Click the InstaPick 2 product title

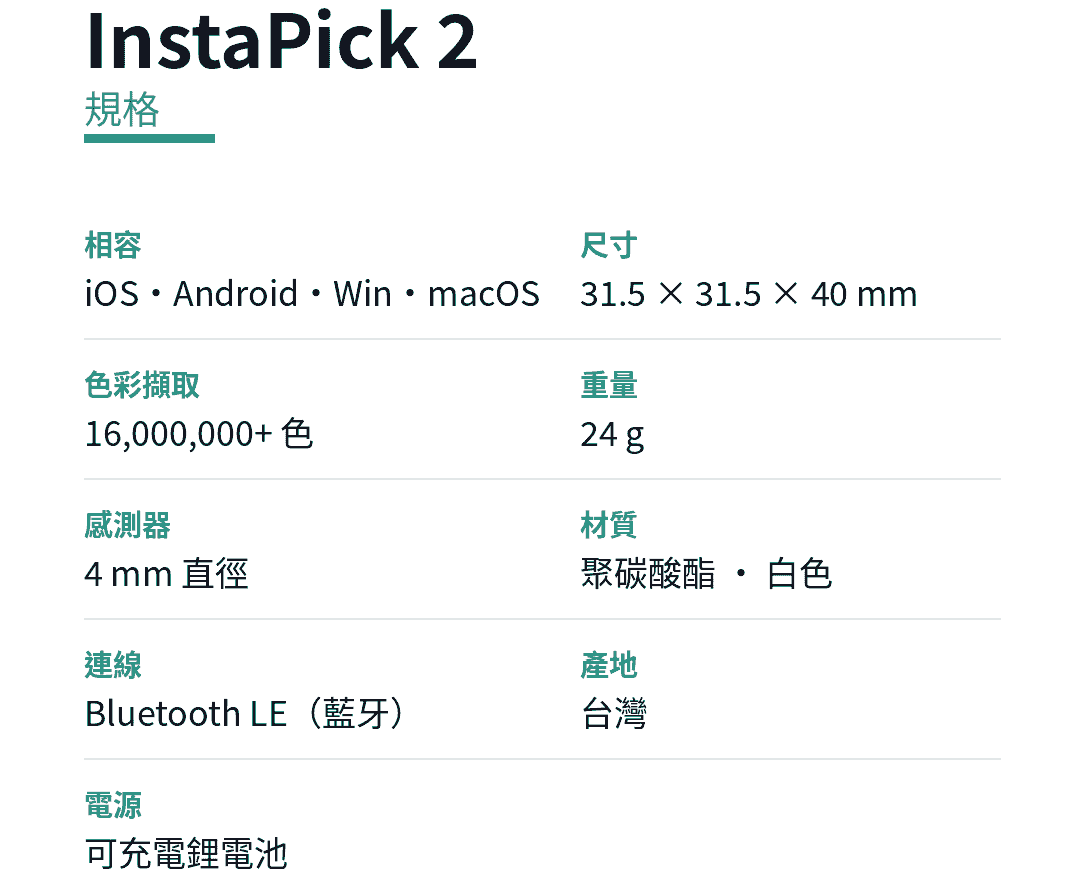(281, 41)
